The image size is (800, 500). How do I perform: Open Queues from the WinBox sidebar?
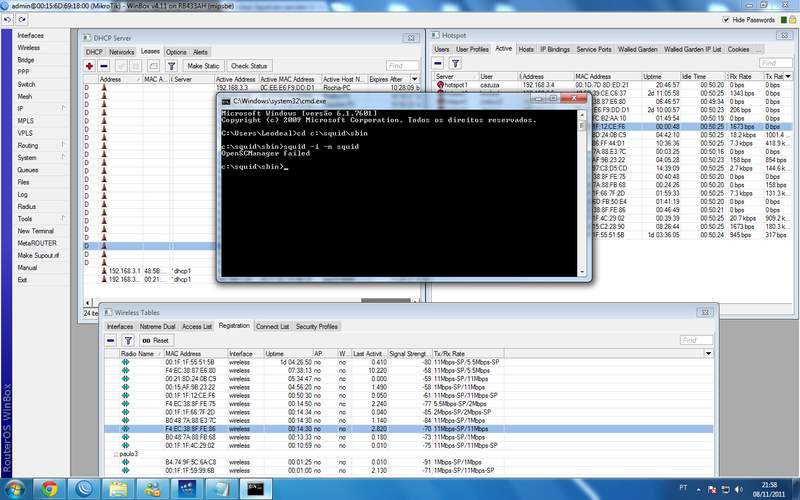click(28, 169)
